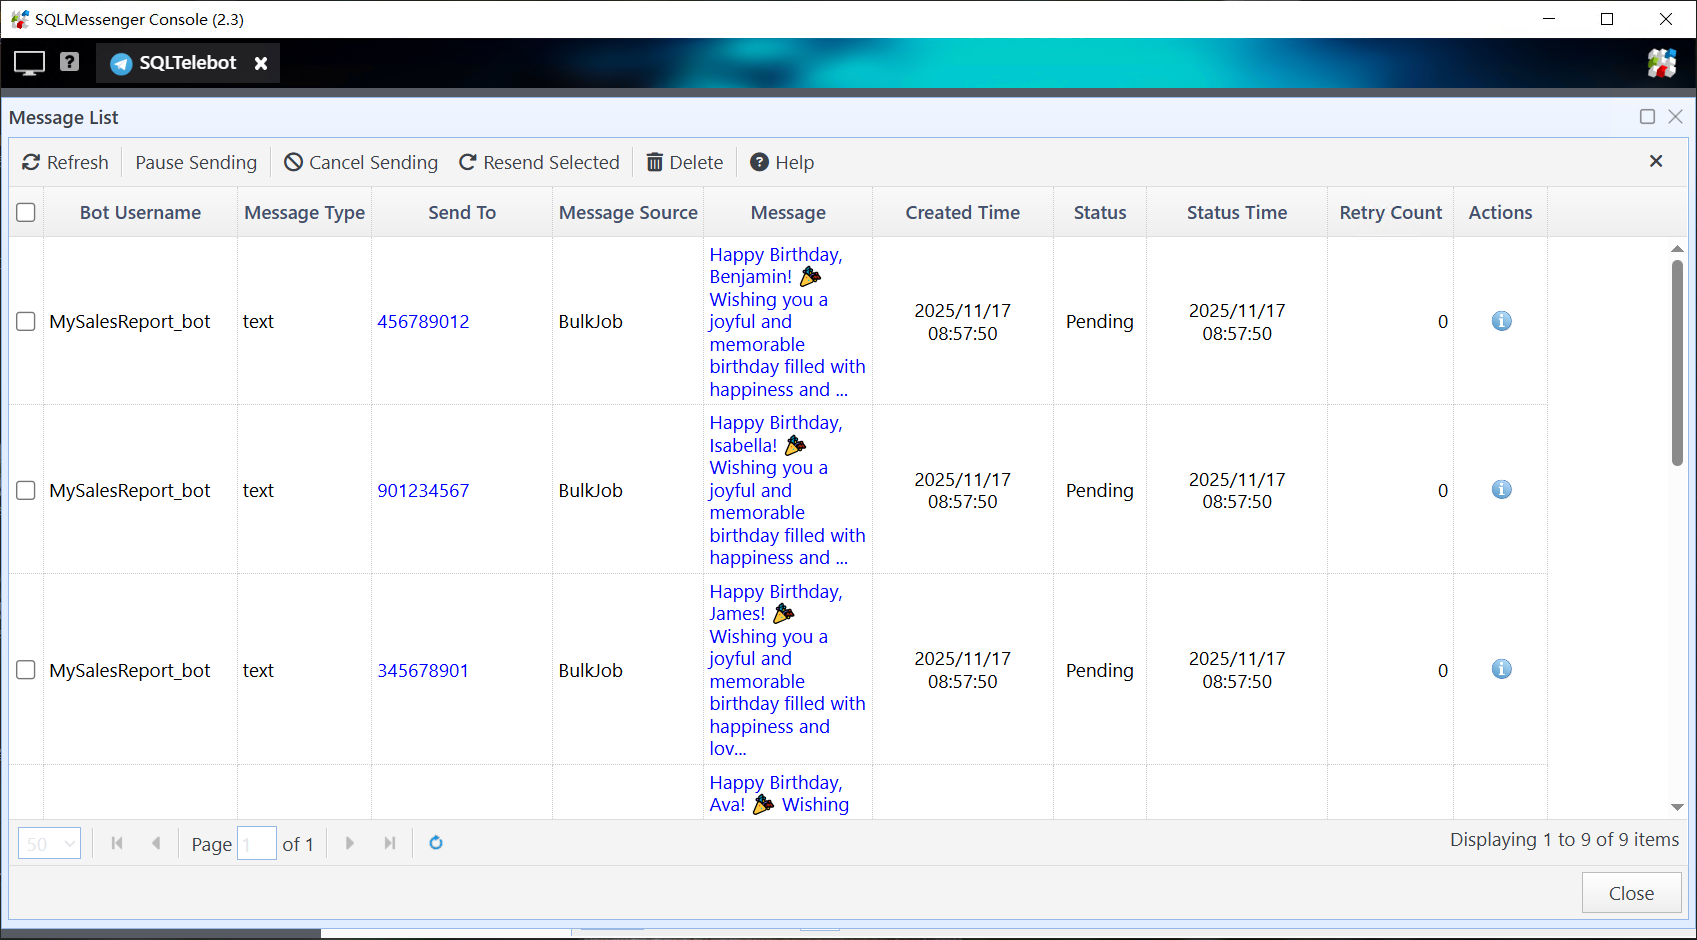Maximize the Message List panel
The width and height of the screenshot is (1697, 940).
pyautogui.click(x=1647, y=117)
